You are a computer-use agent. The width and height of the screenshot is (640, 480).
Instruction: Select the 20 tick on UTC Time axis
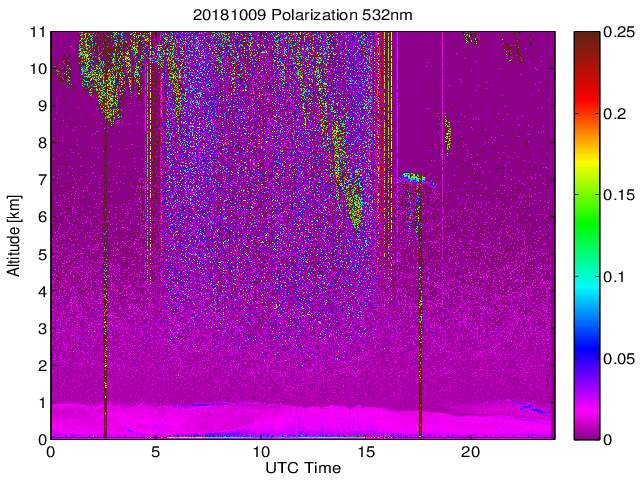[471, 451]
